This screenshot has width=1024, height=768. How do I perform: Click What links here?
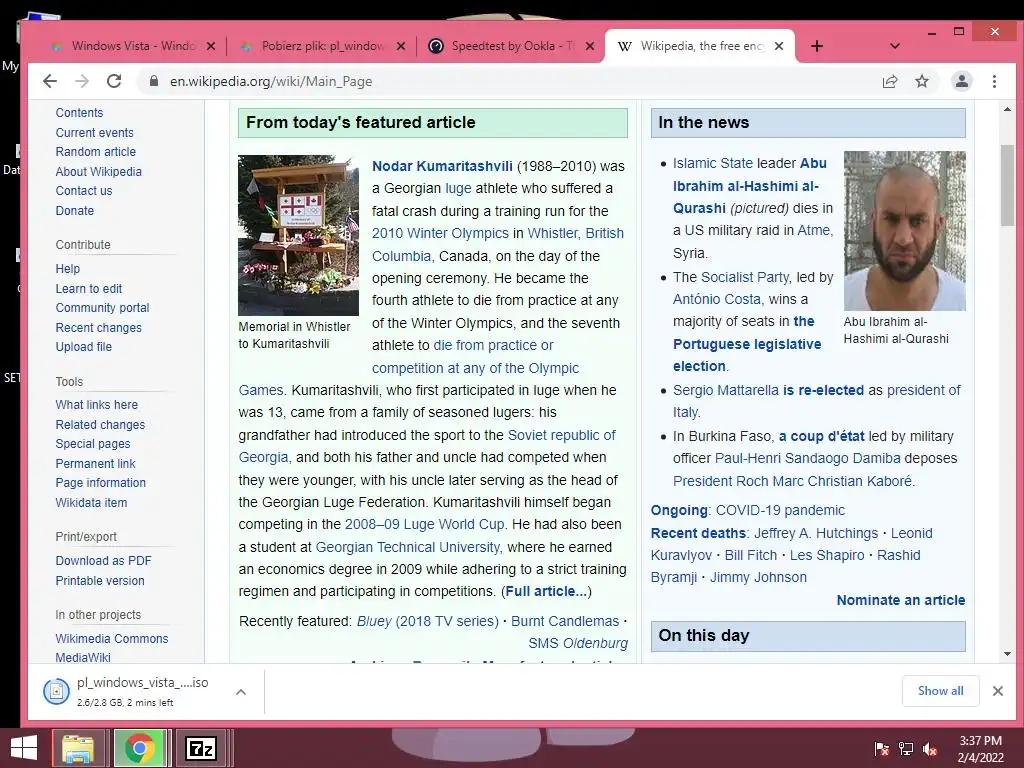97,405
